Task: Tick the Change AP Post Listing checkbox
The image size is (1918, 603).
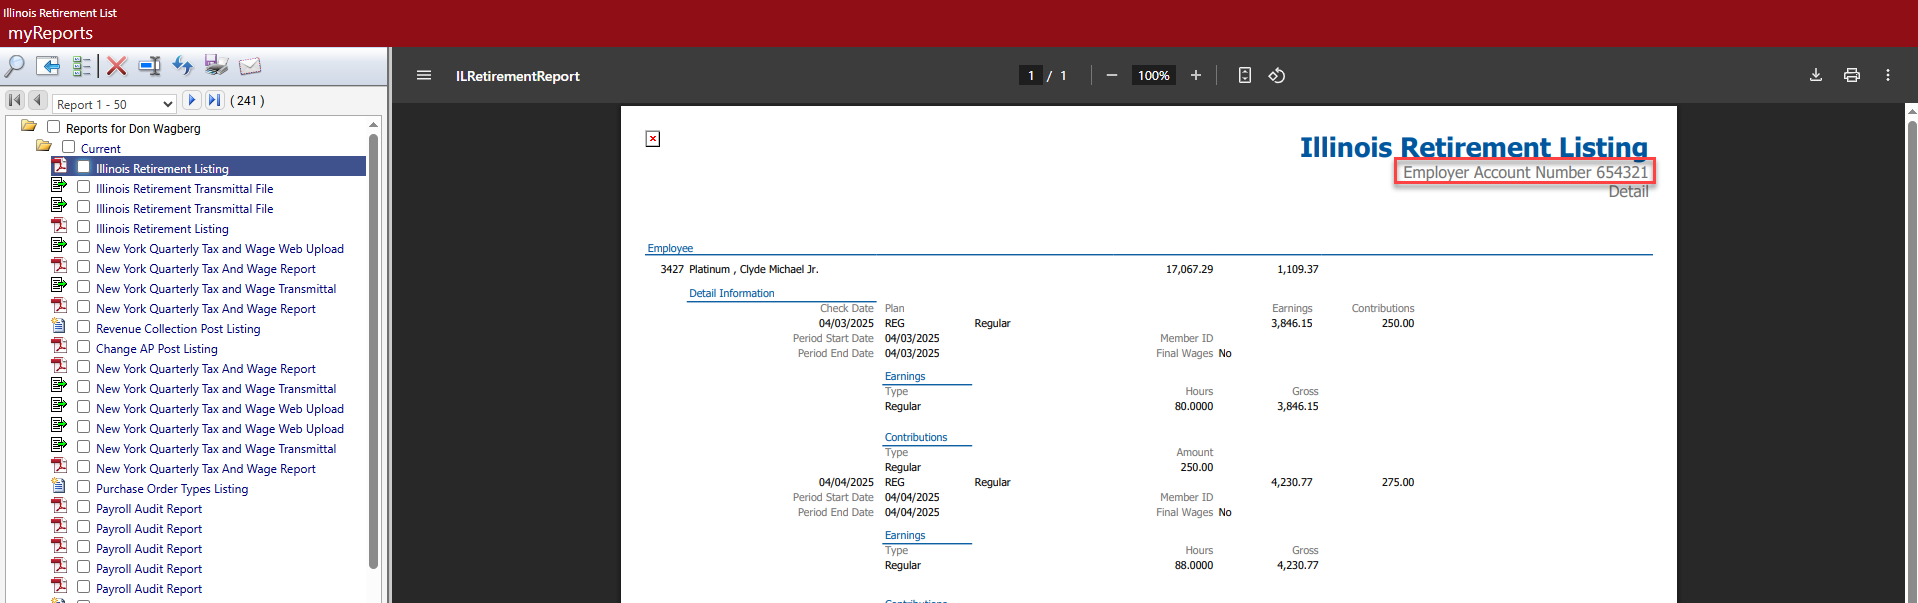Action: tap(84, 347)
